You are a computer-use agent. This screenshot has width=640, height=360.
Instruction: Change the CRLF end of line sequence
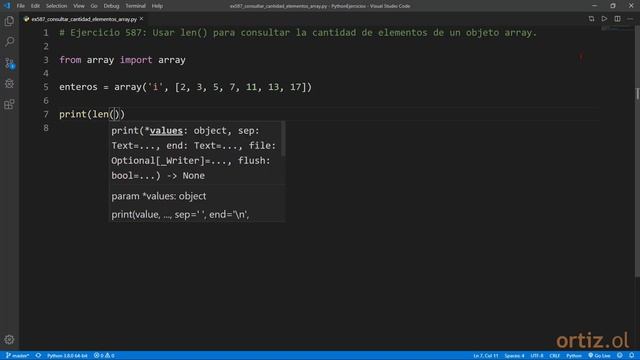pos(555,356)
